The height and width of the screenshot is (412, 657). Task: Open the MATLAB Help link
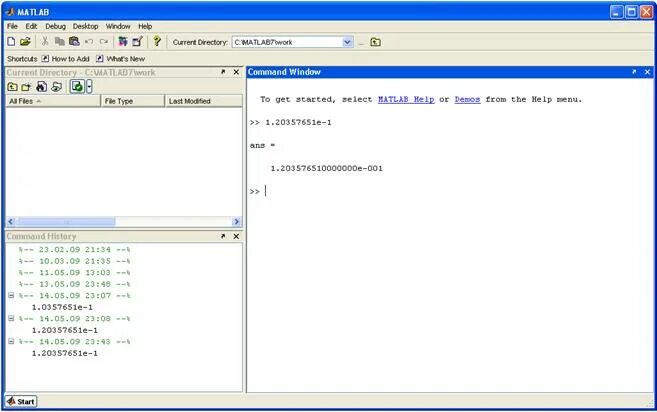(x=406, y=99)
